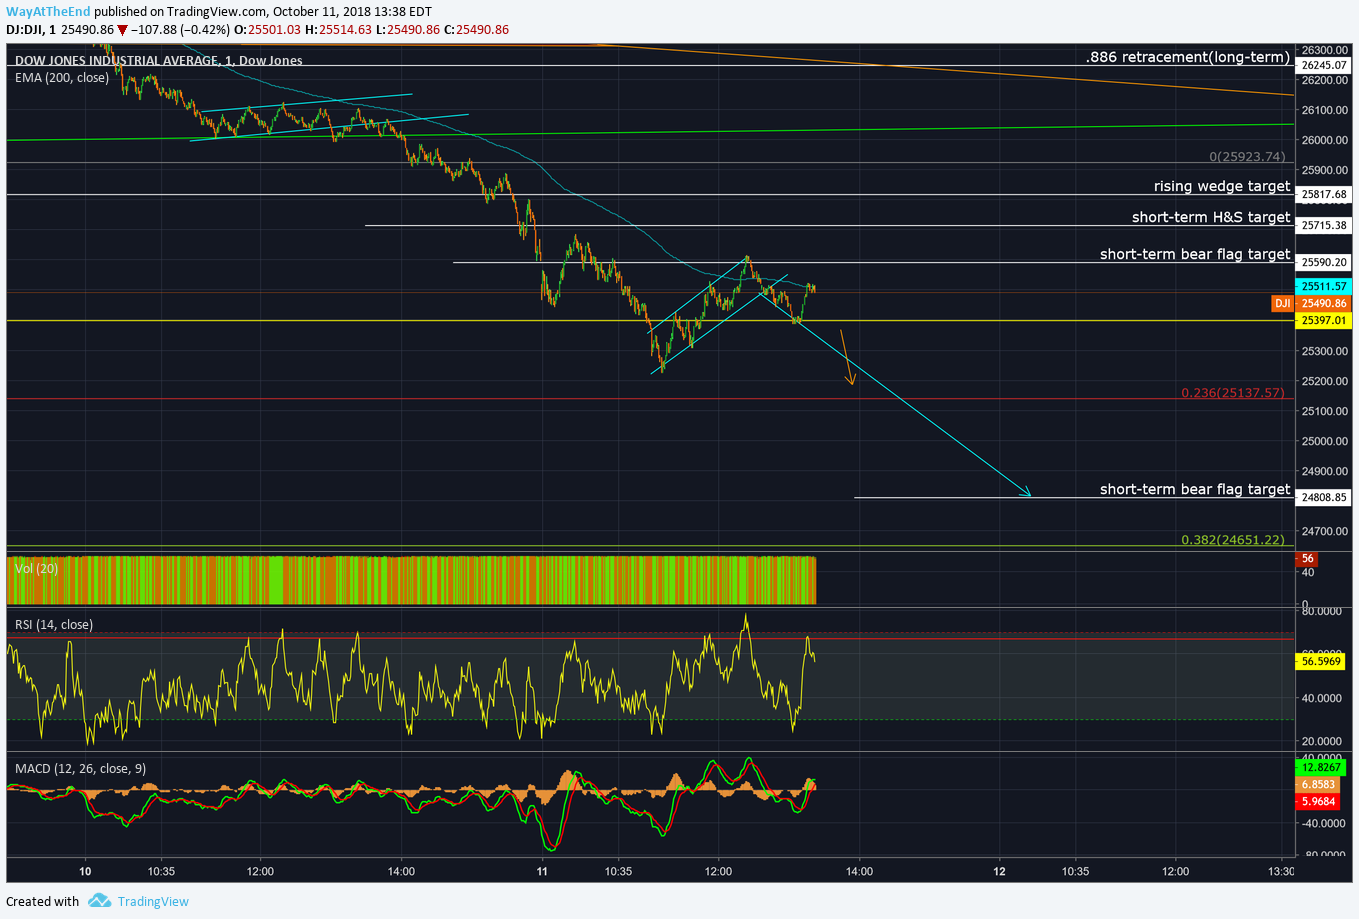Select the EMA (200, close) indicator label
1359x919 pixels.
pyautogui.click(x=62, y=77)
